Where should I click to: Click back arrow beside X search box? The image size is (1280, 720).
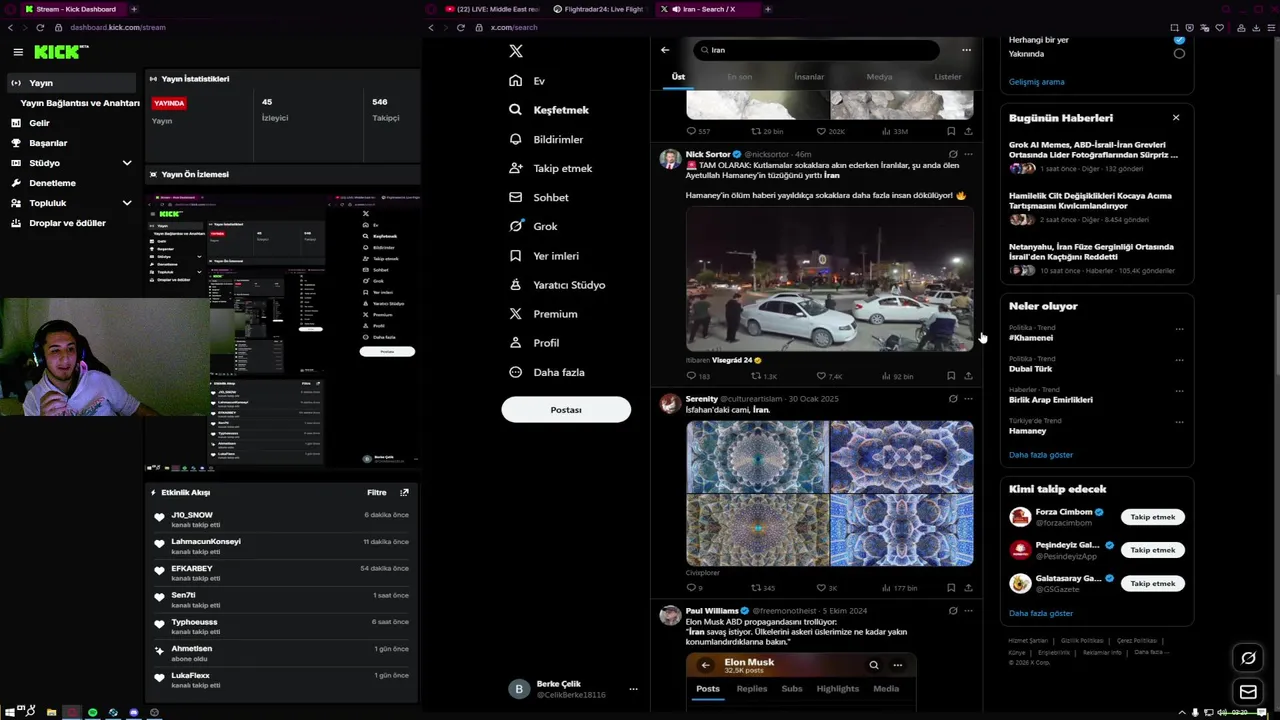[665, 50]
